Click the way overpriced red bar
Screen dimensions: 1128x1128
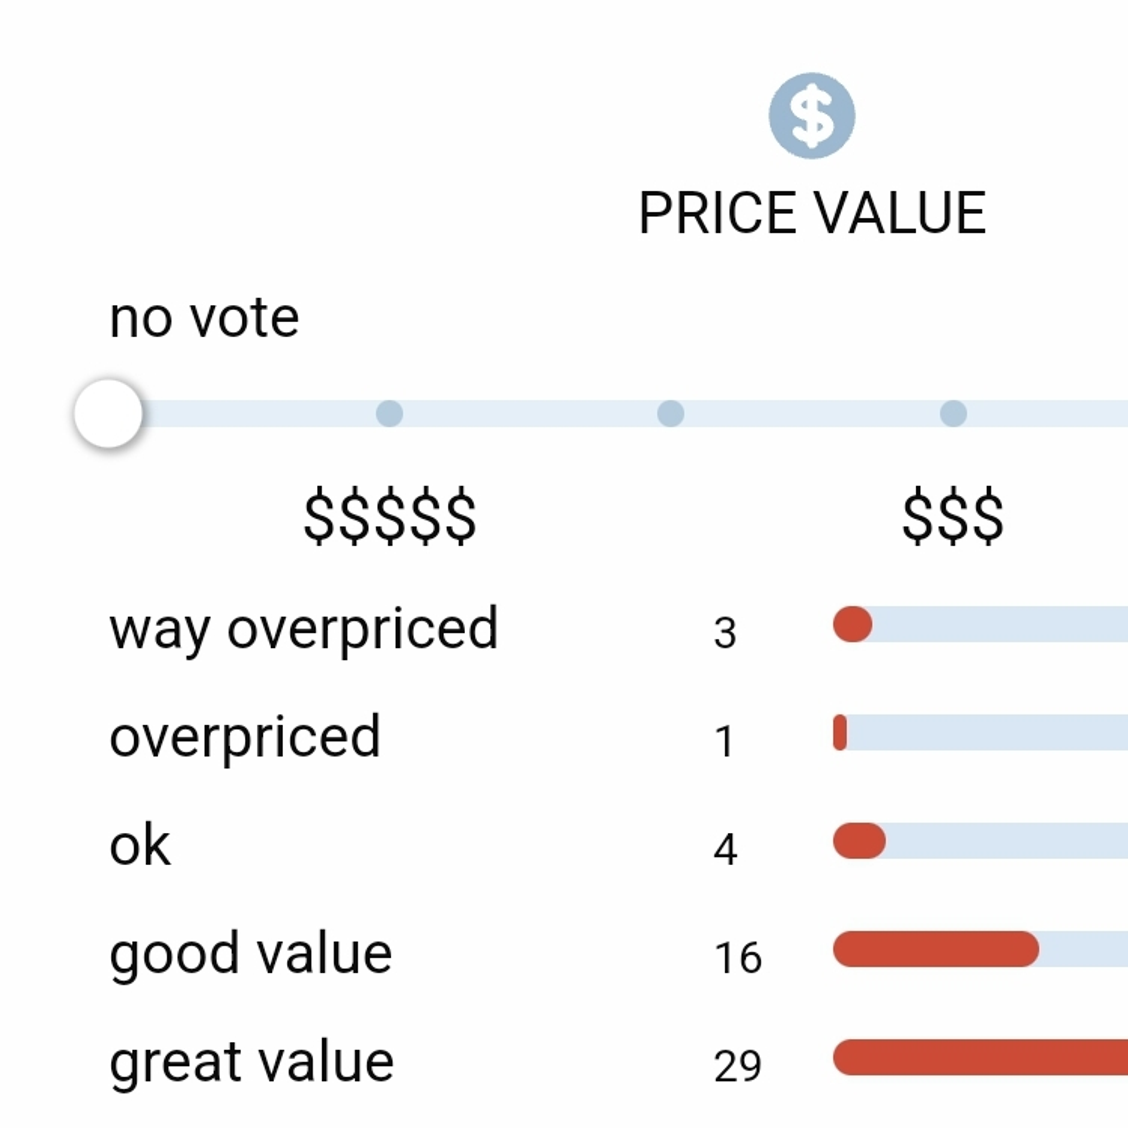click(852, 624)
